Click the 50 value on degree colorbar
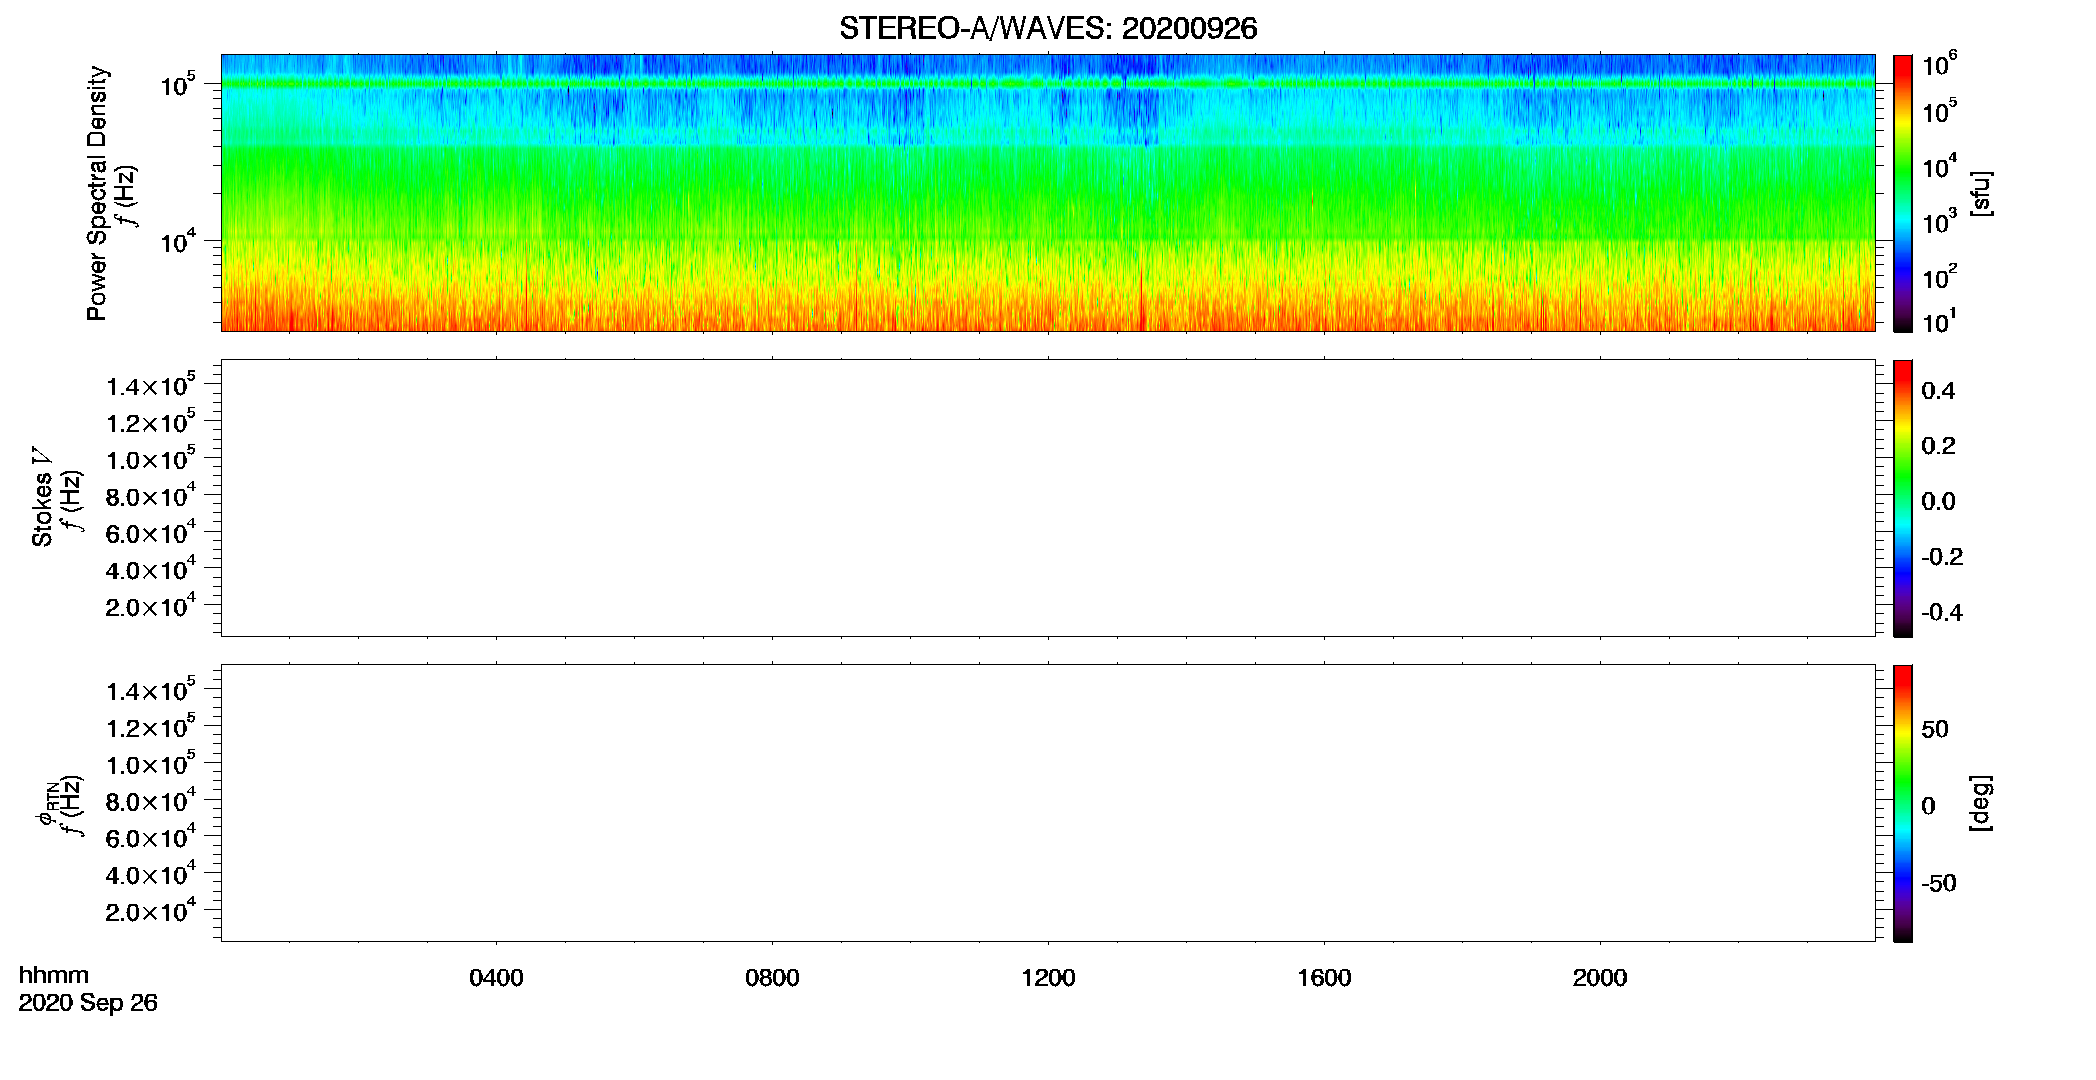This screenshot has width=2096, height=1080. click(x=1935, y=729)
